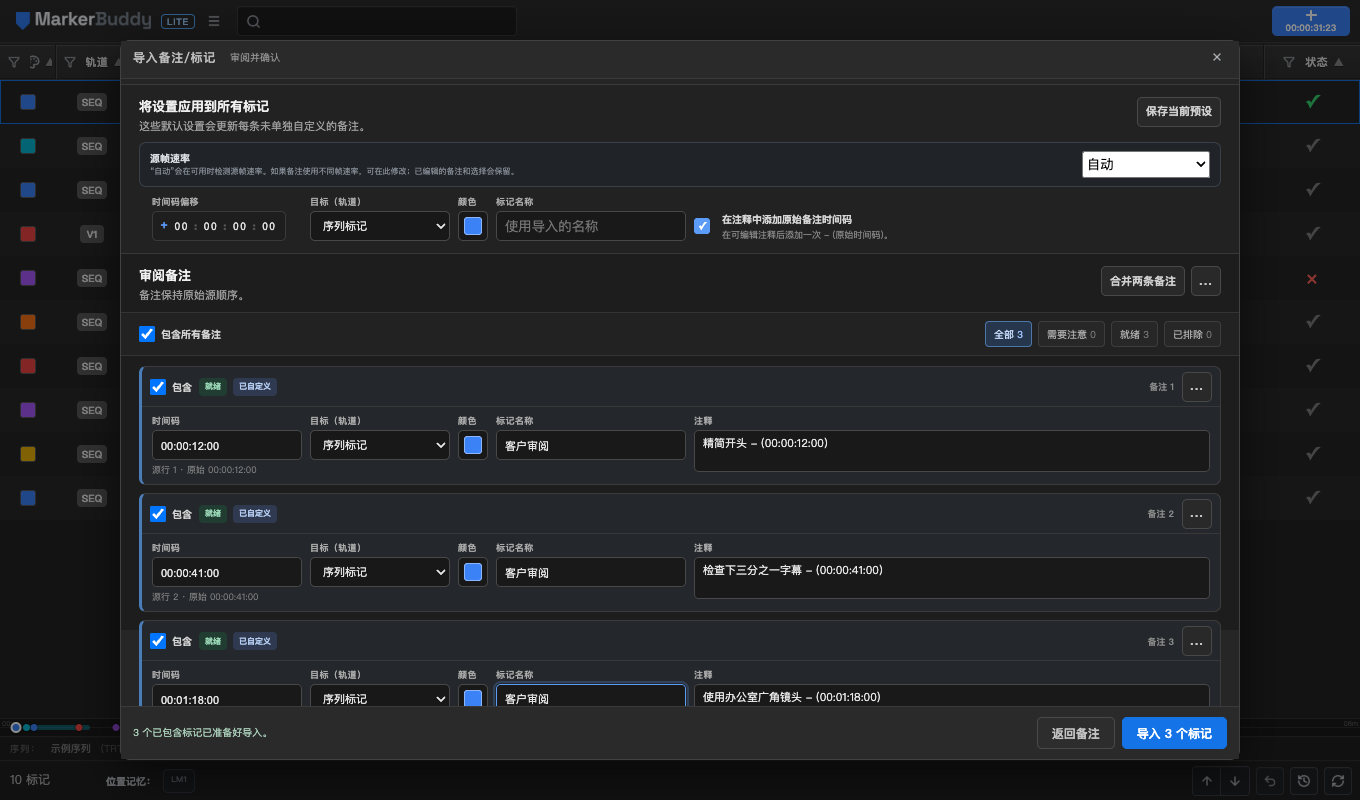Image resolution: width=1360 pixels, height=800 pixels.
Task: Toggle 在注释中添加原始备注时间码 checkbox
Action: [703, 226]
